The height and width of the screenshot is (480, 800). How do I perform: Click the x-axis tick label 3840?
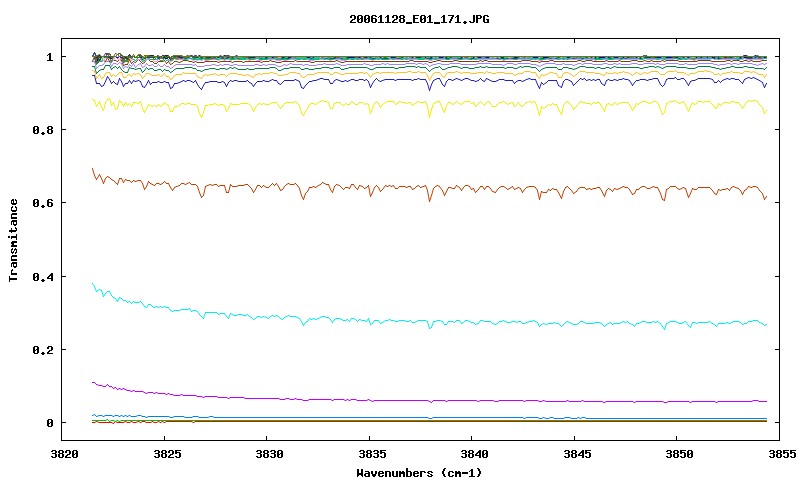[x=474, y=454]
